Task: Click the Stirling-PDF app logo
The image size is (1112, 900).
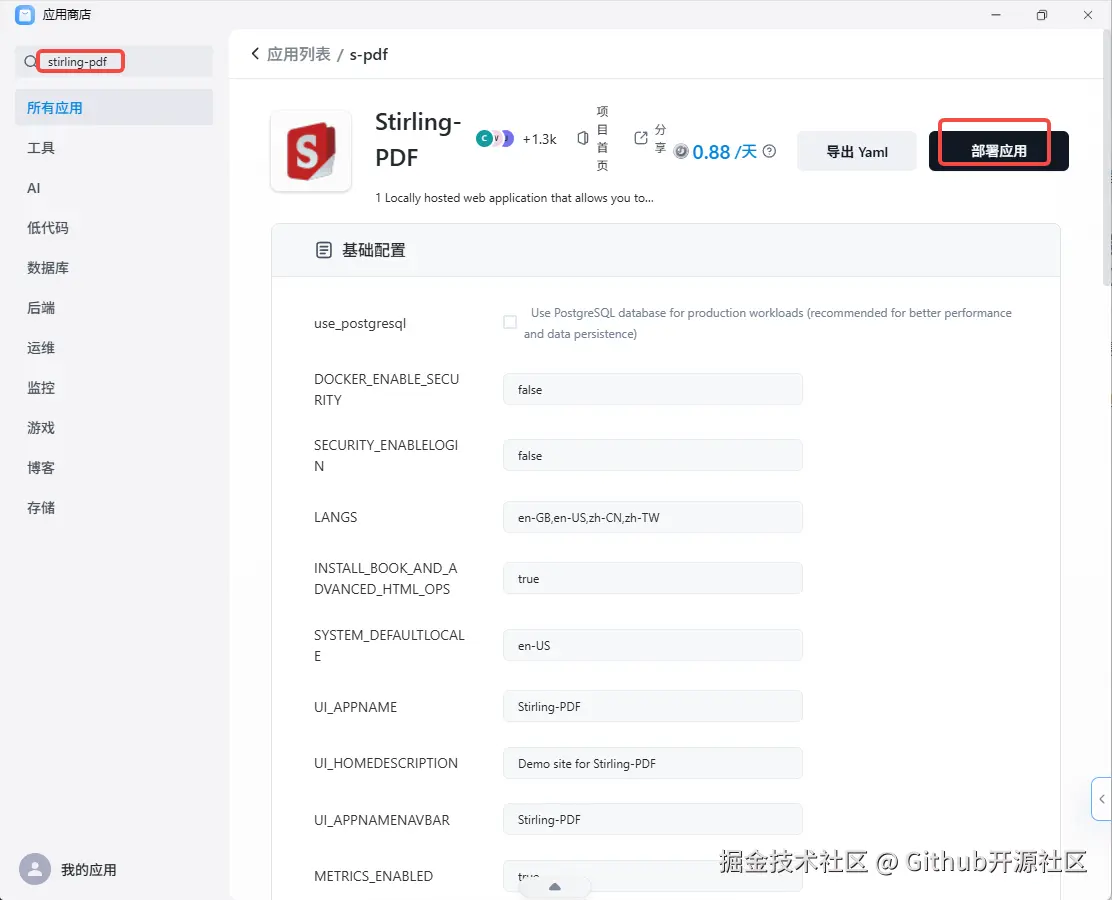Action: coord(311,151)
